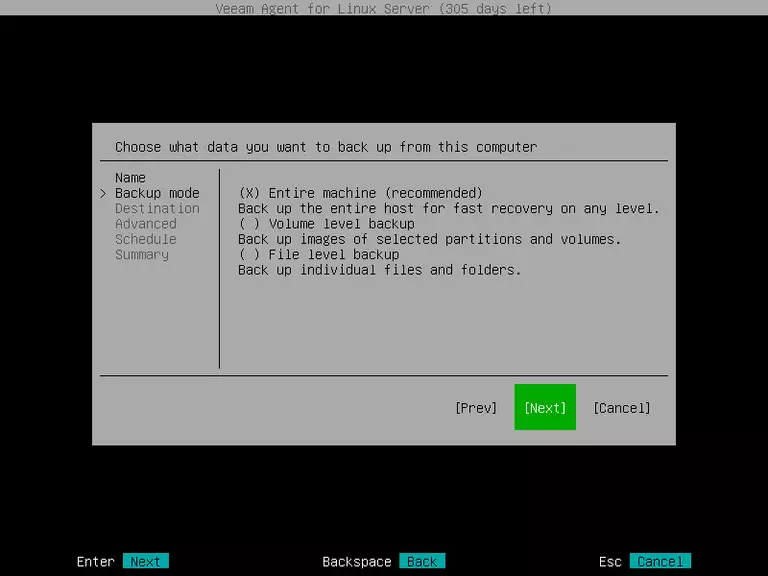Viewport: 768px width, 576px height.
Task: Select Backup mode step in sidebar
Action: coord(157,193)
